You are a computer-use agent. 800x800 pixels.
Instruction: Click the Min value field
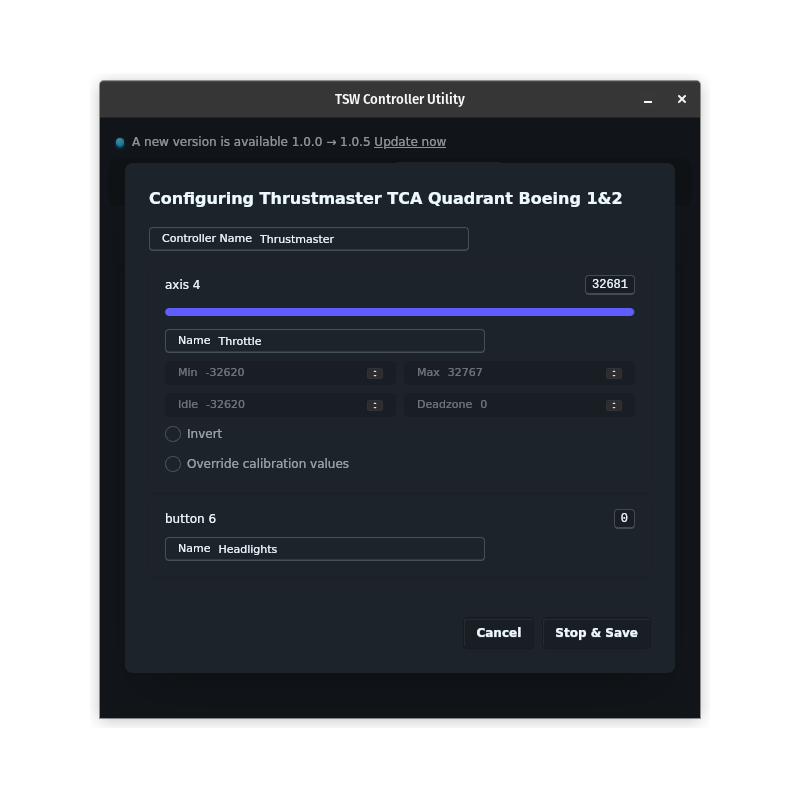[x=280, y=372]
